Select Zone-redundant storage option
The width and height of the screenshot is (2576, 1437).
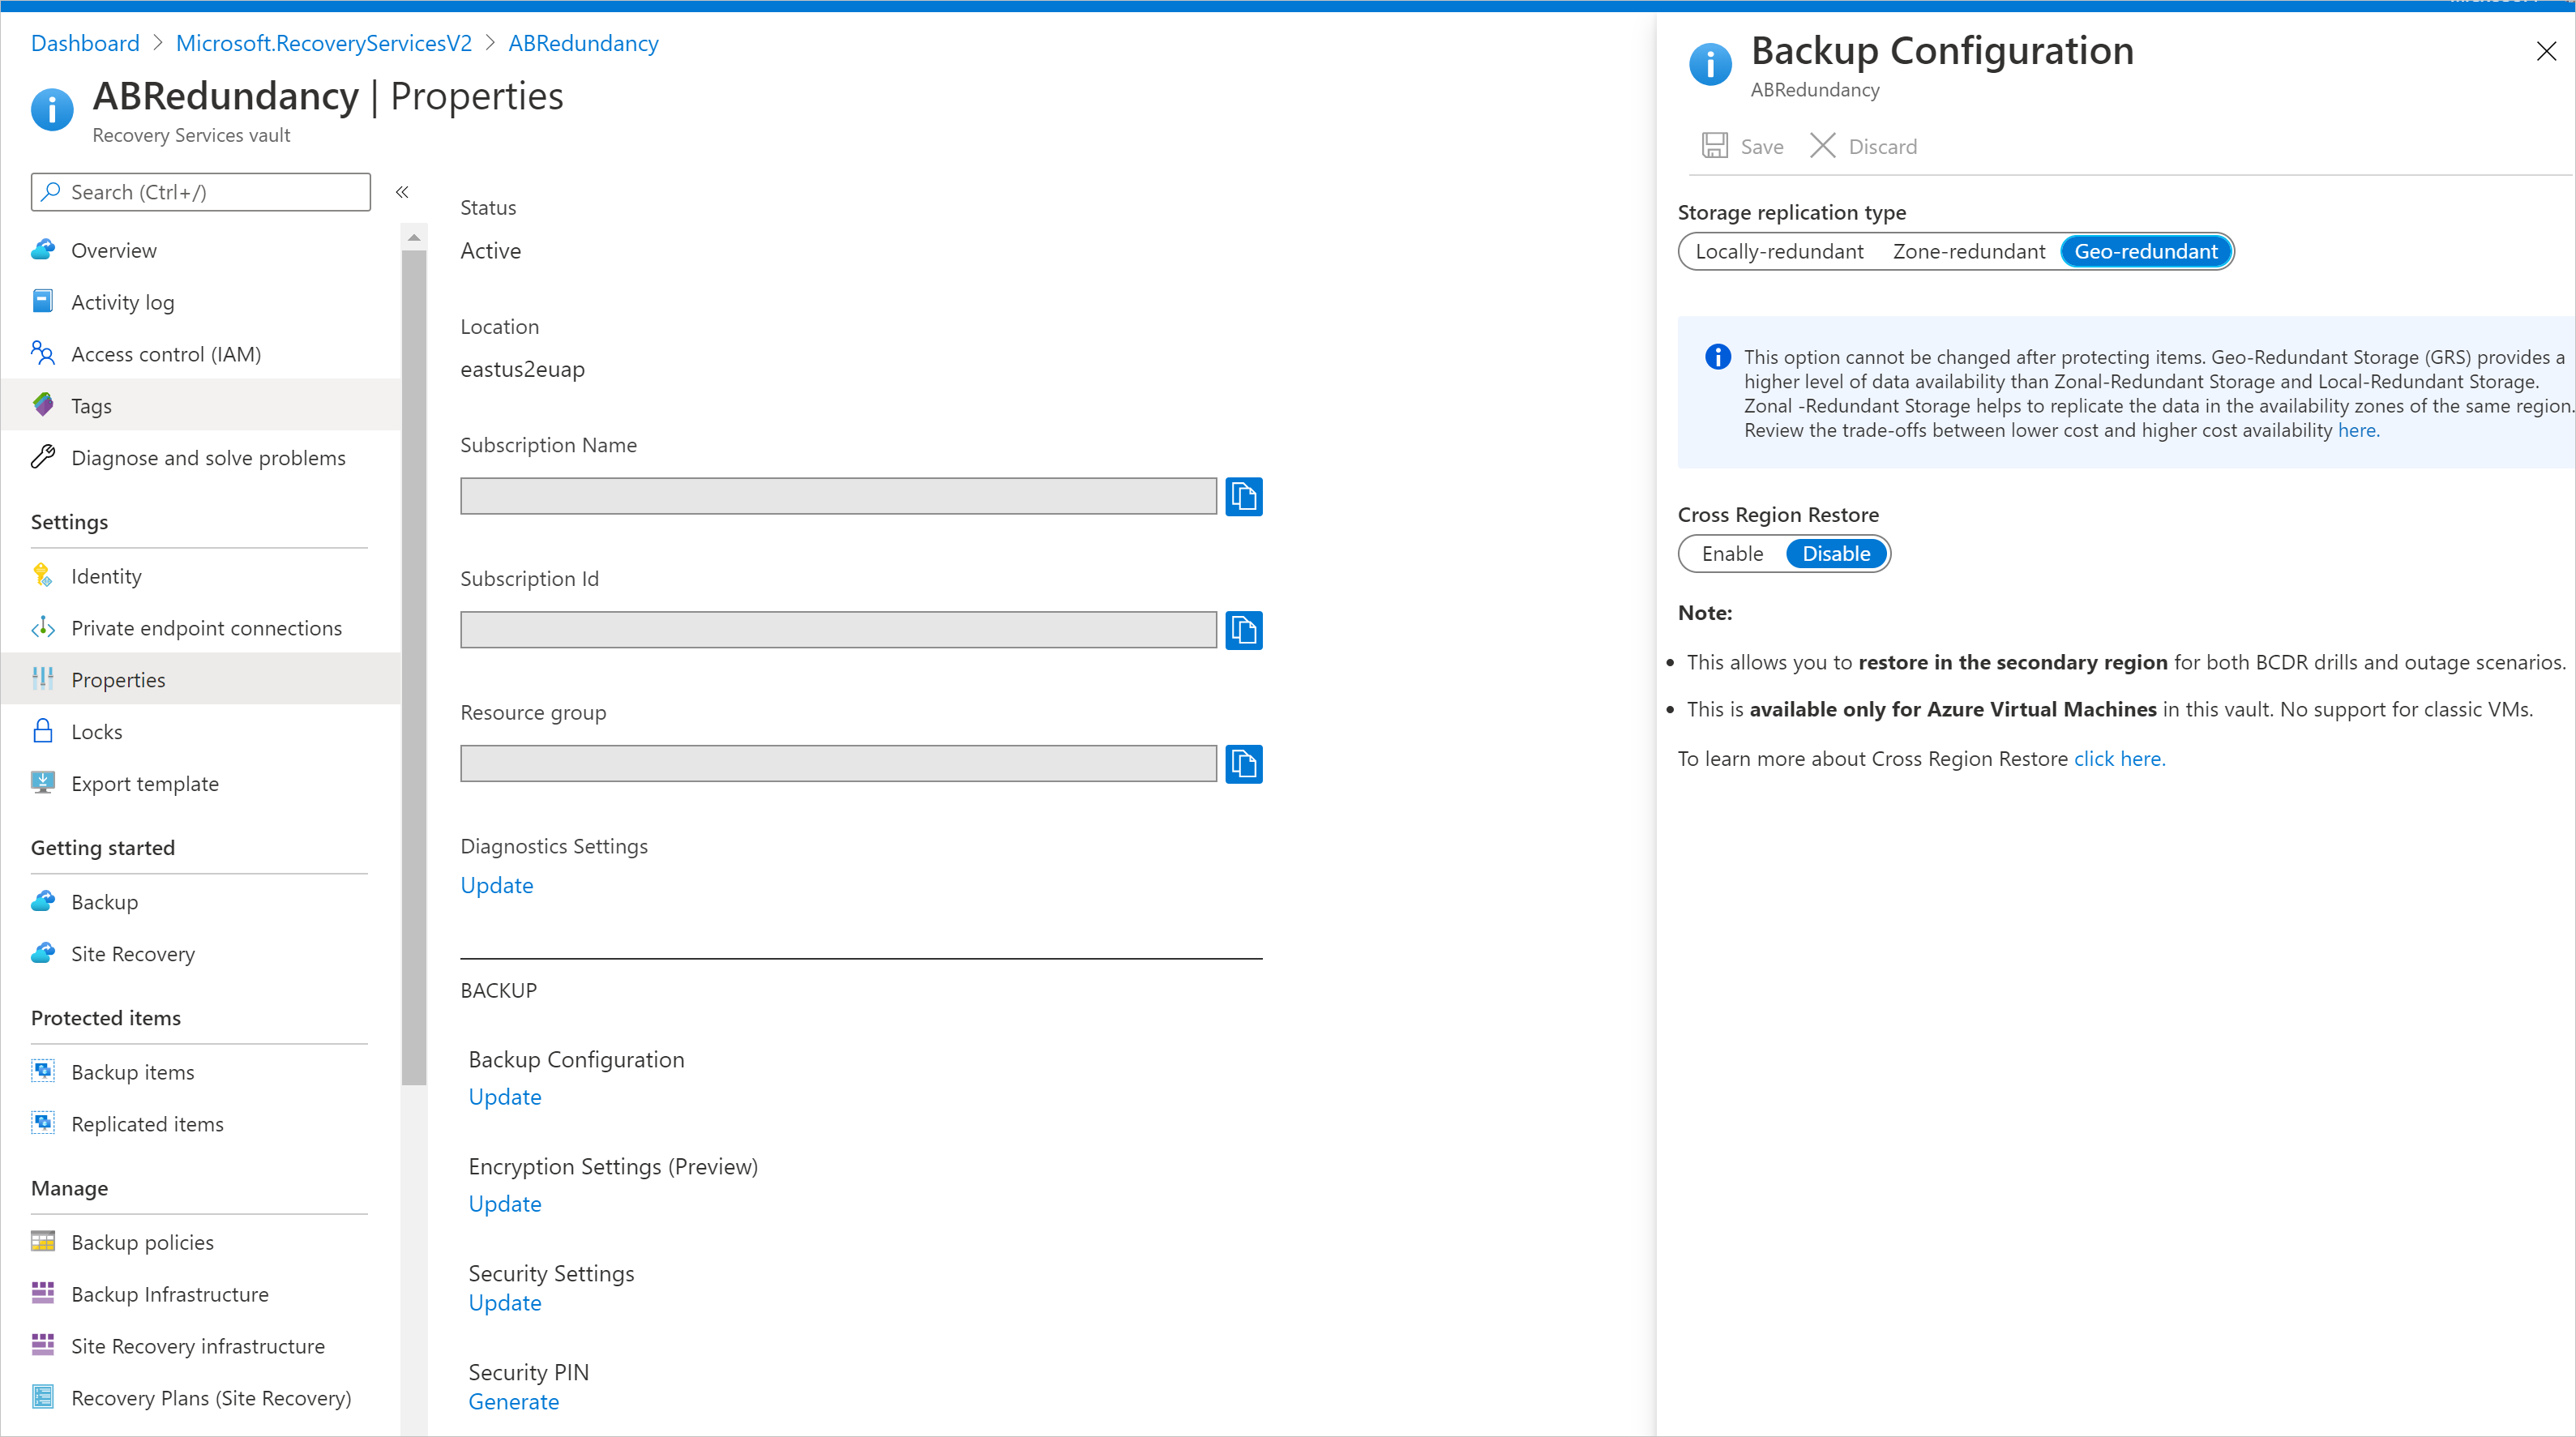[1967, 251]
